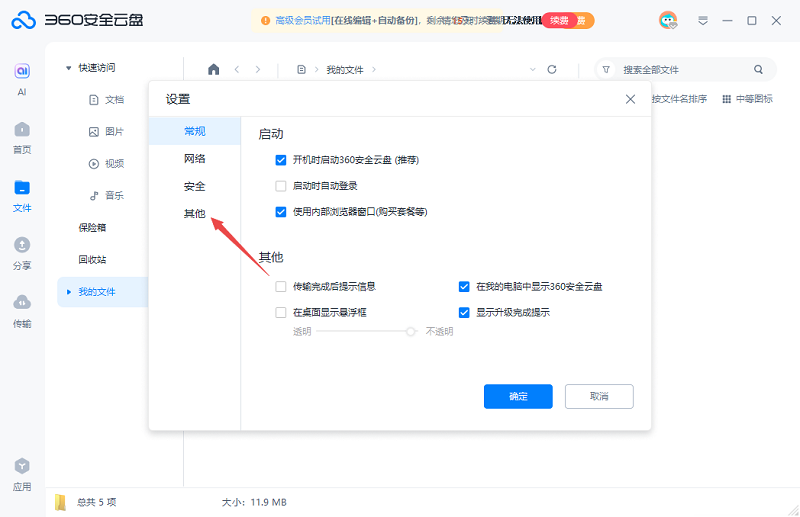Click the 续费 renew button

coord(559,20)
